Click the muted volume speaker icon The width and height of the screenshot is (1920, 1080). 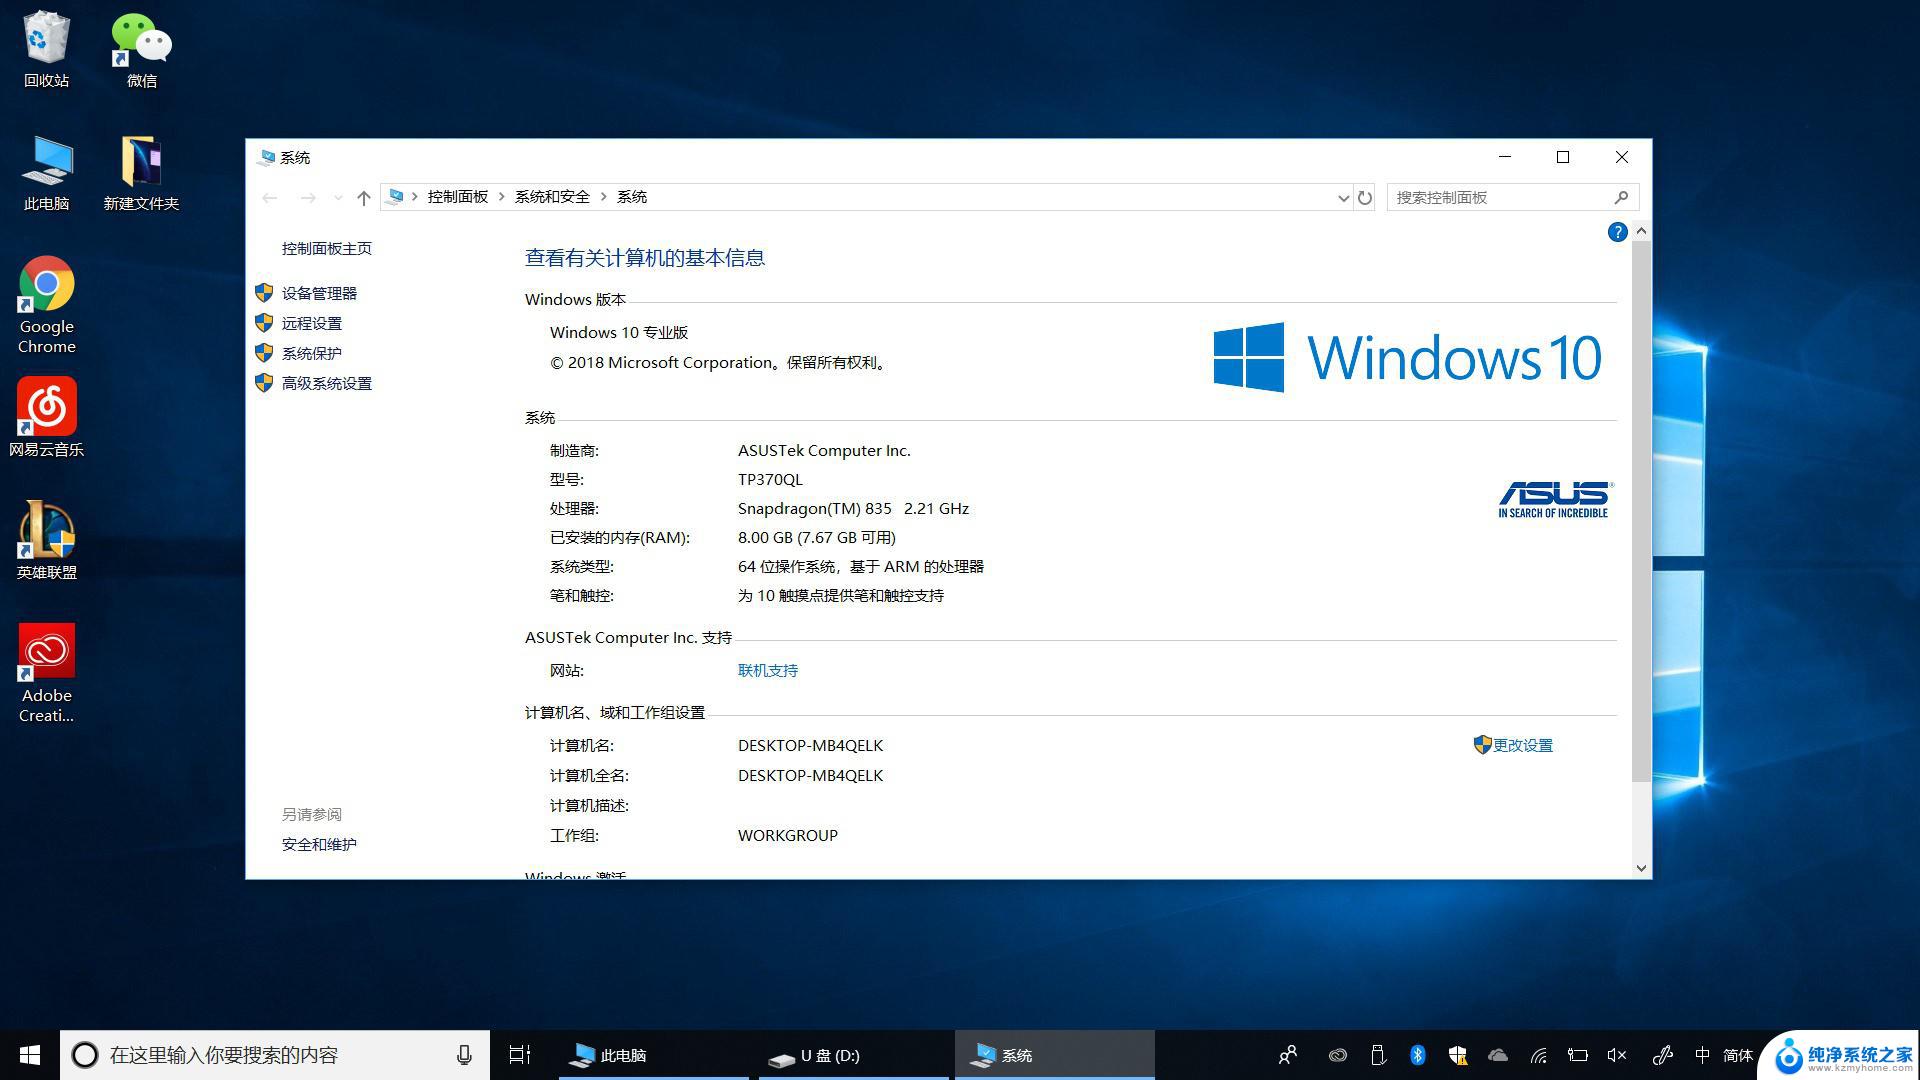click(x=1617, y=1055)
